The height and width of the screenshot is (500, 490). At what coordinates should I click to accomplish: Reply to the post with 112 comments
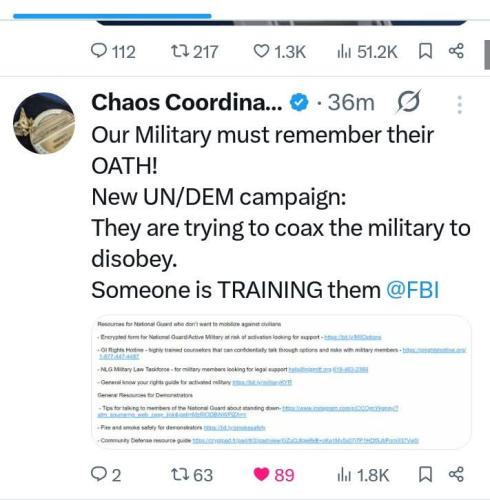[x=113, y=52]
